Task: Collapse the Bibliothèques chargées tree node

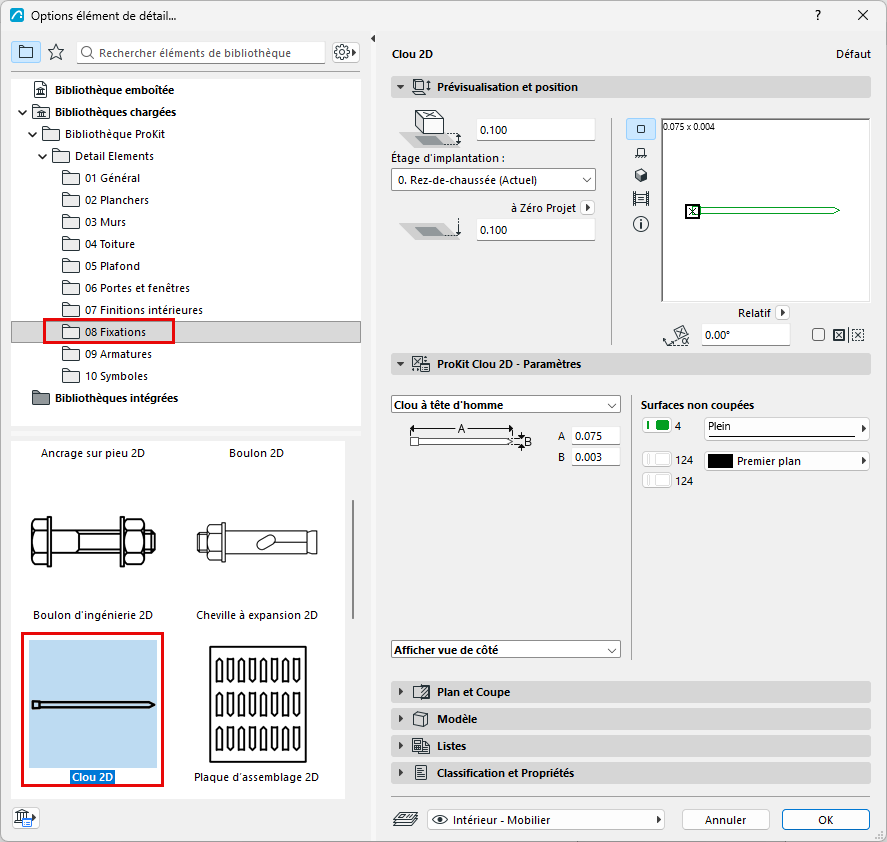Action: point(23,112)
